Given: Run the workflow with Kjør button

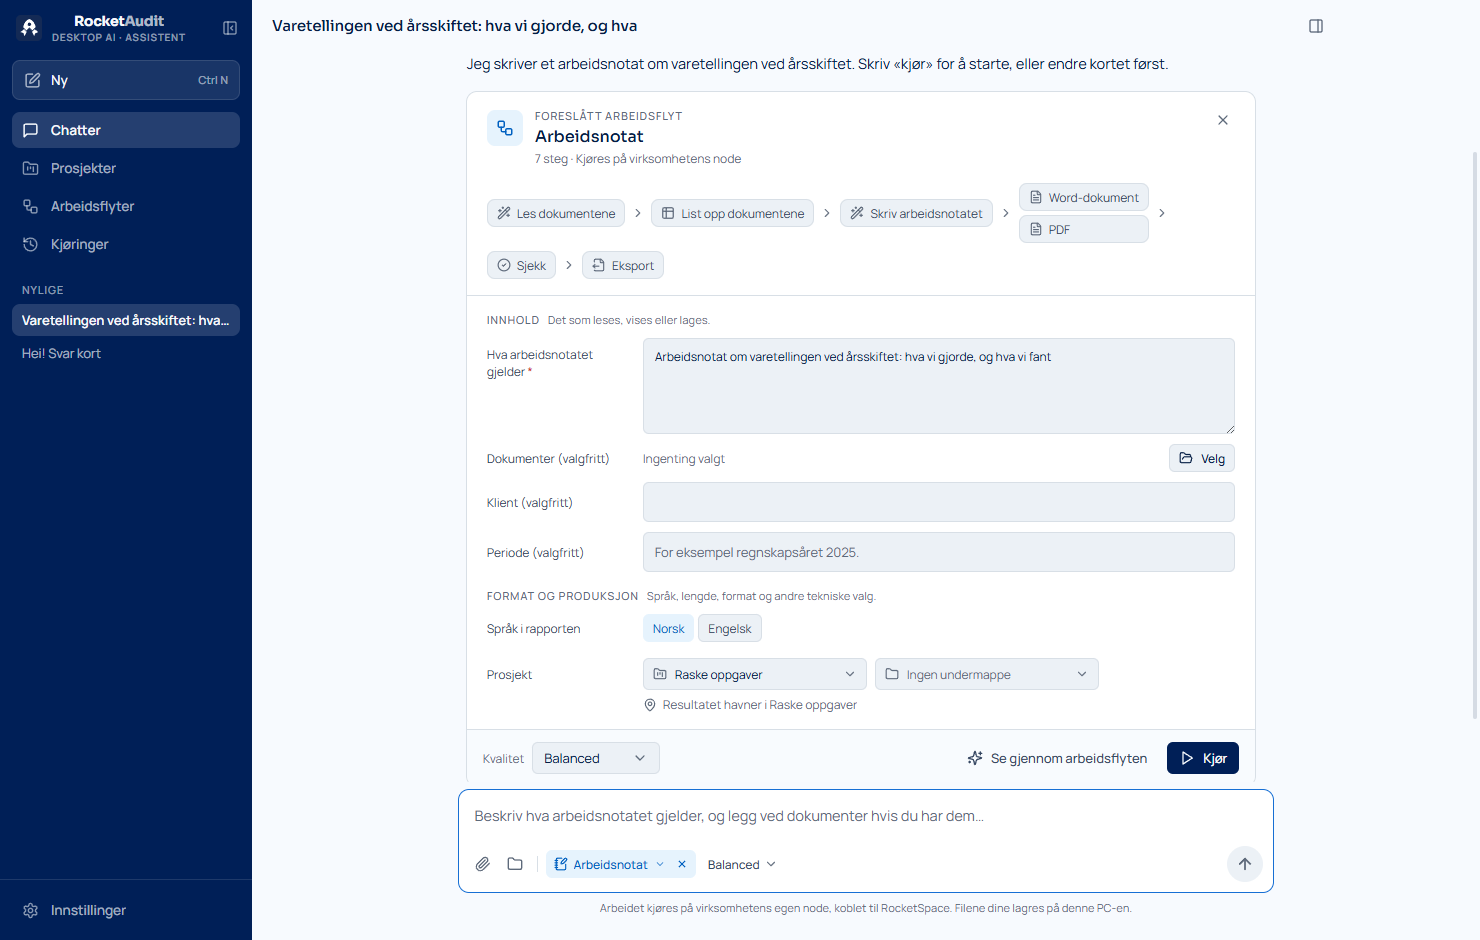Looking at the screenshot, I should click(x=1203, y=758).
